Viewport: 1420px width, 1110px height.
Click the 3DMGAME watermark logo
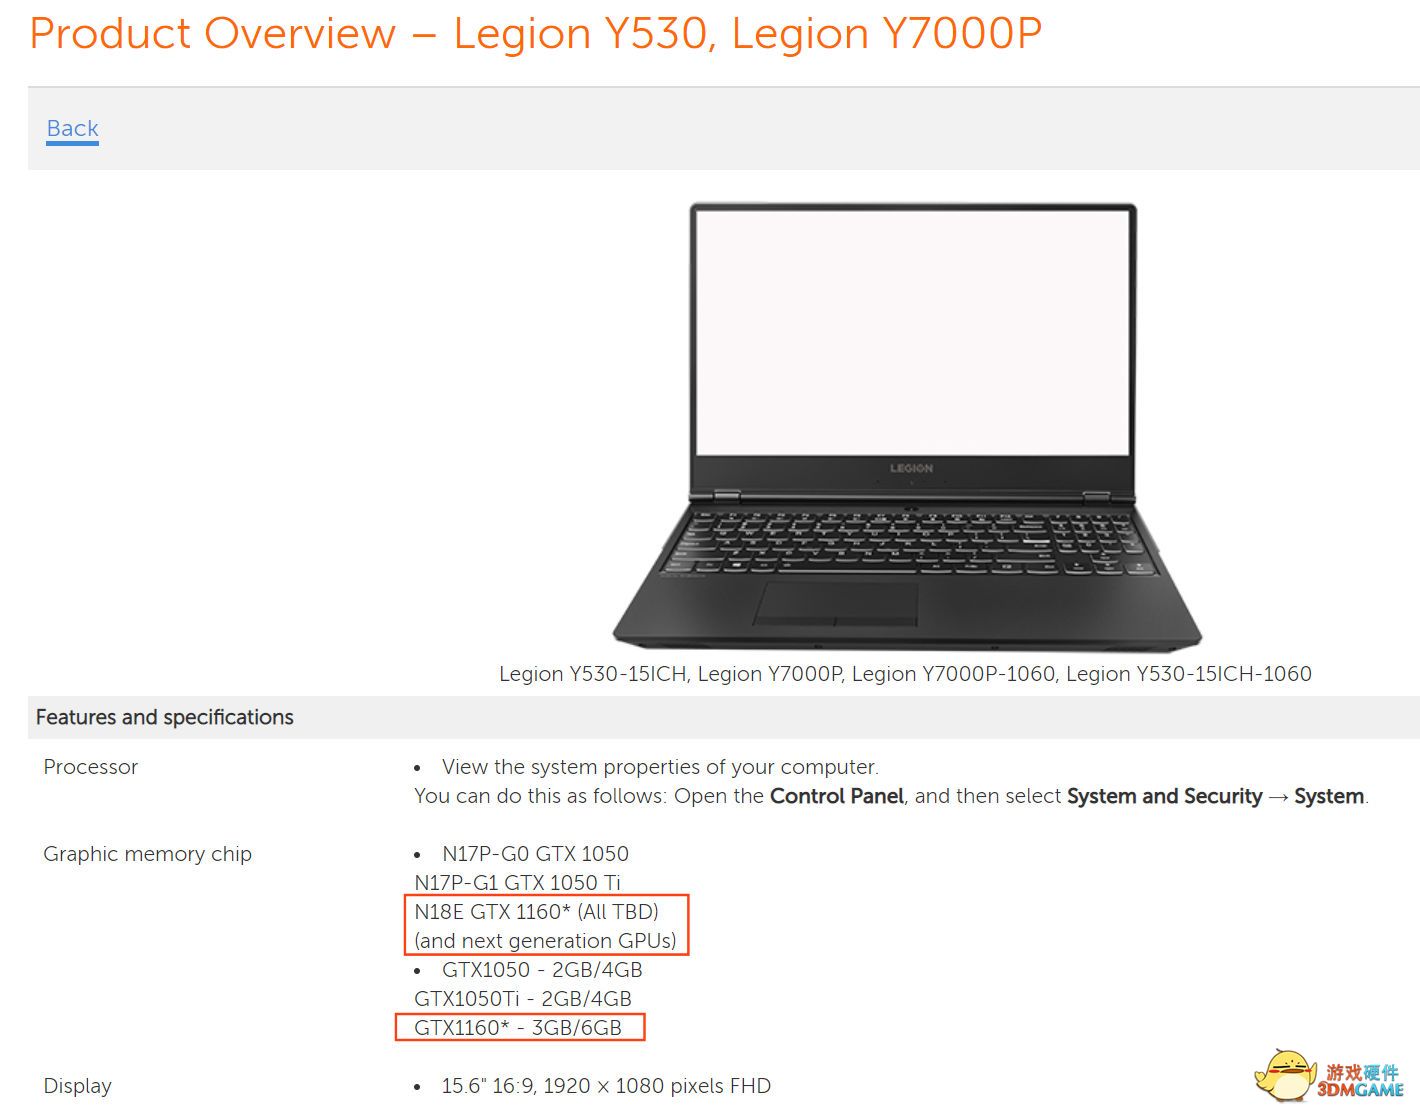point(1331,1077)
